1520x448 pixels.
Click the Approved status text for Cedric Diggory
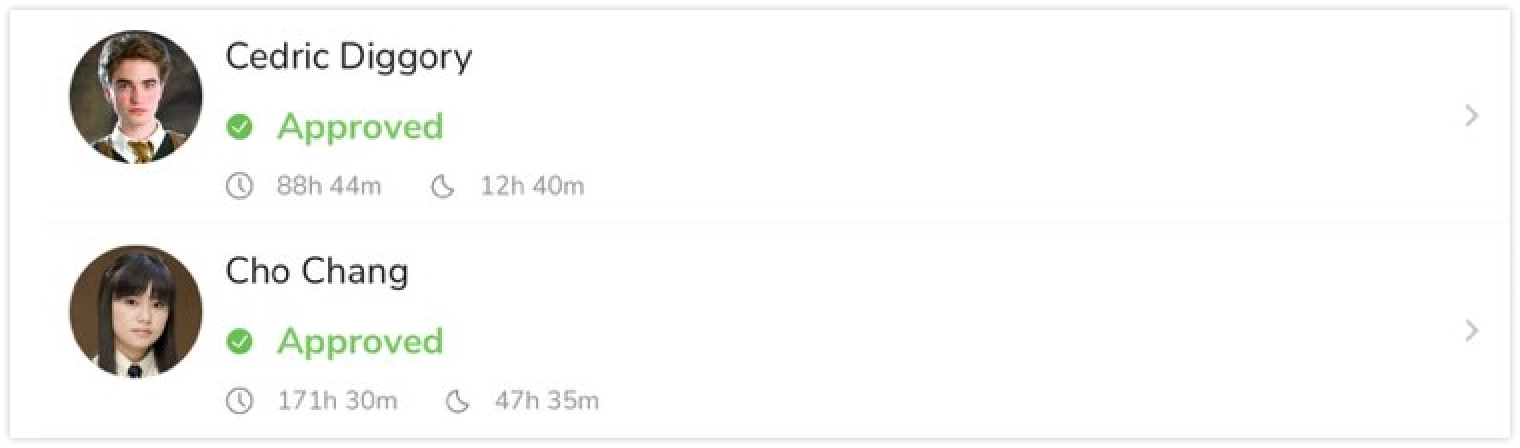pyautogui.click(x=360, y=128)
